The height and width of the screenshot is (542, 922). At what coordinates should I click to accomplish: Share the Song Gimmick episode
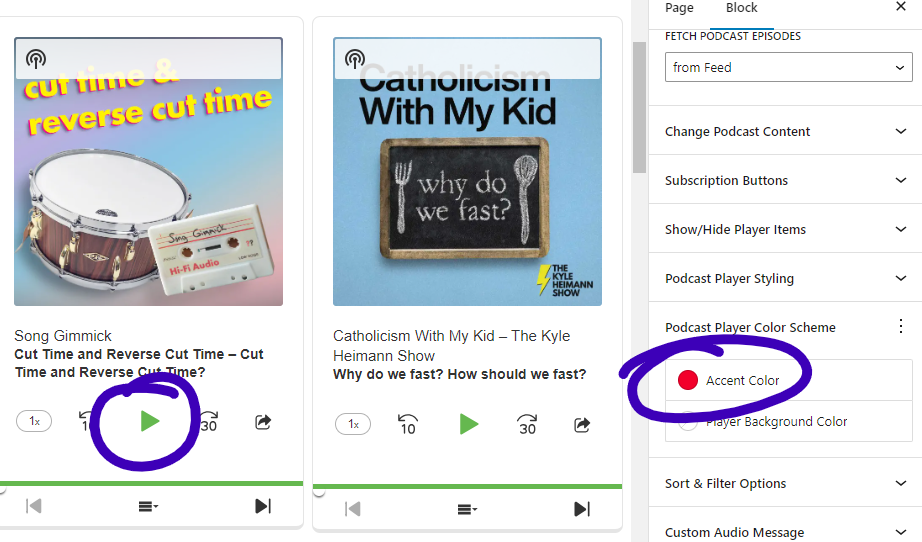(263, 421)
